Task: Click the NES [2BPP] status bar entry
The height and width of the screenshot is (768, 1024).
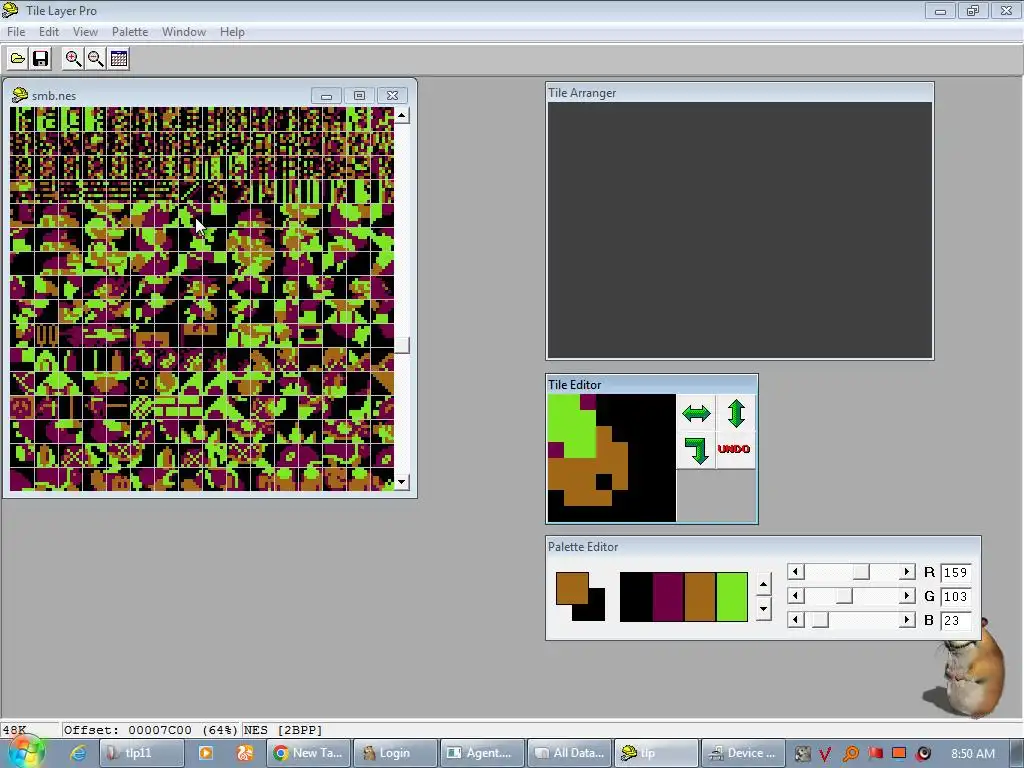Action: (283, 730)
